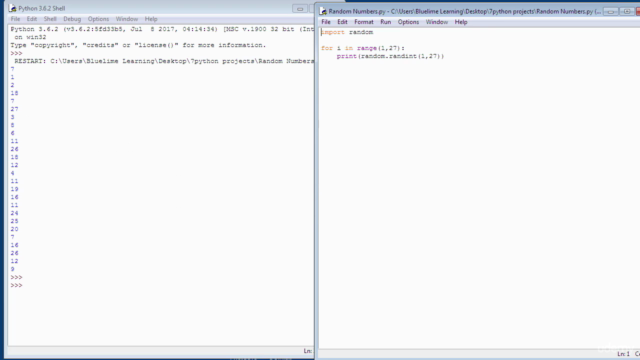Click output number 1 in the Shell
The image size is (640, 360).
click(12, 77)
